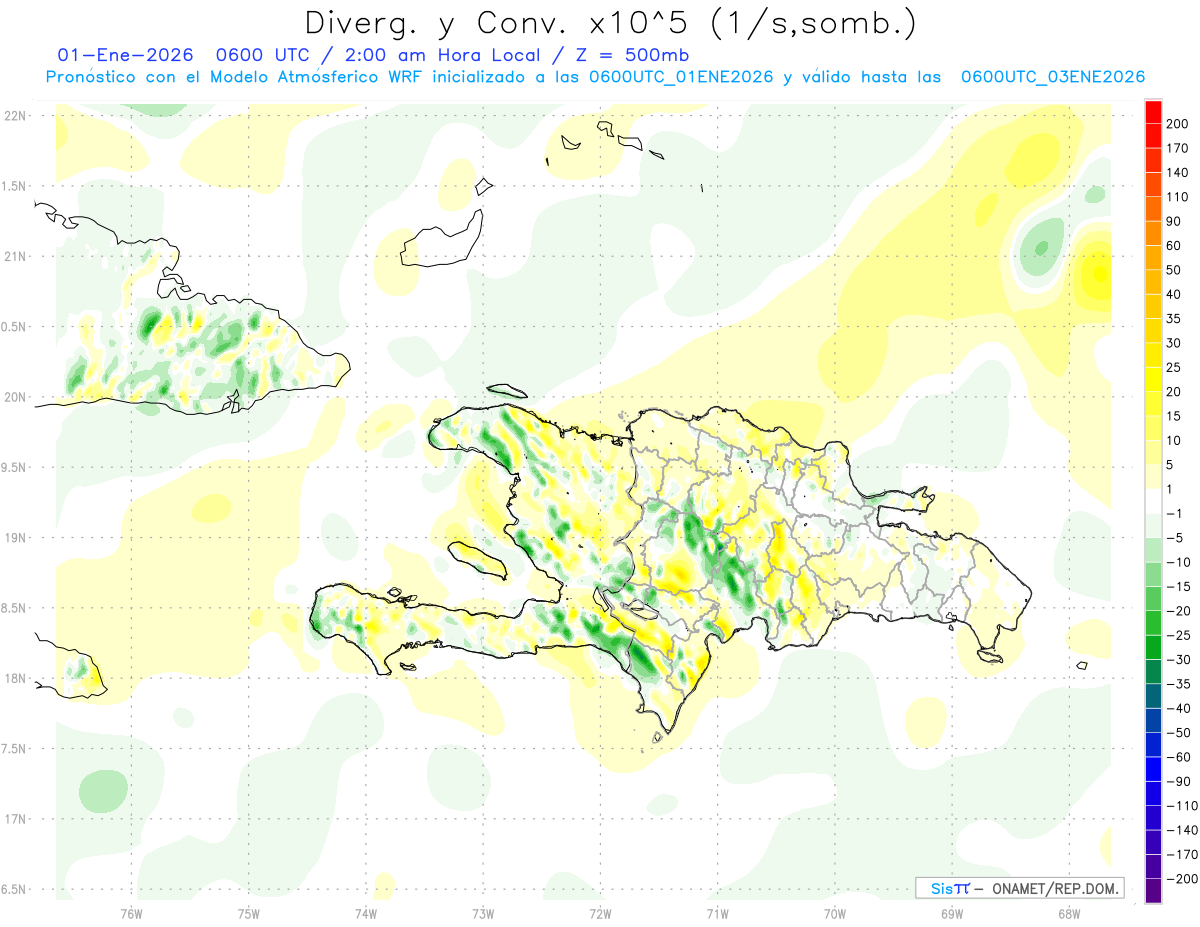
Task: Click latitude label '18N'
Action: pyautogui.click(x=15, y=678)
